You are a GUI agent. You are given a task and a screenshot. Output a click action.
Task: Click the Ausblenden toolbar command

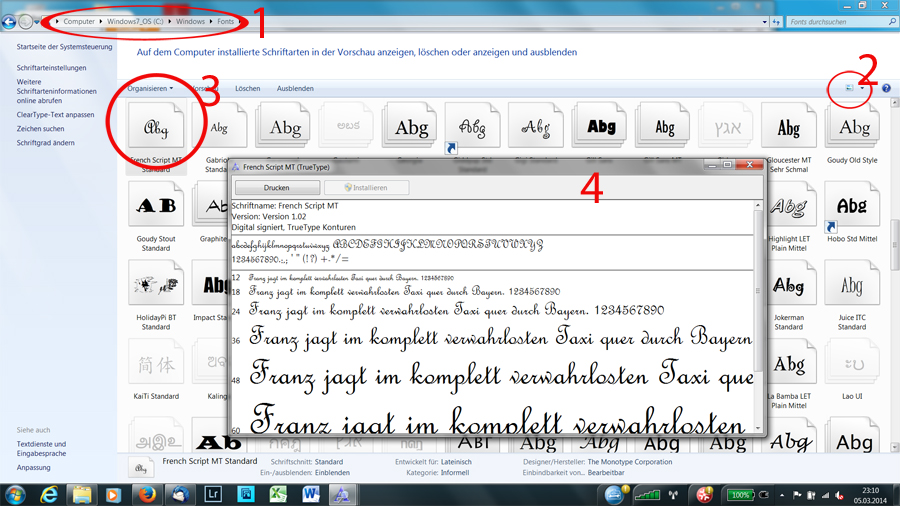(295, 88)
